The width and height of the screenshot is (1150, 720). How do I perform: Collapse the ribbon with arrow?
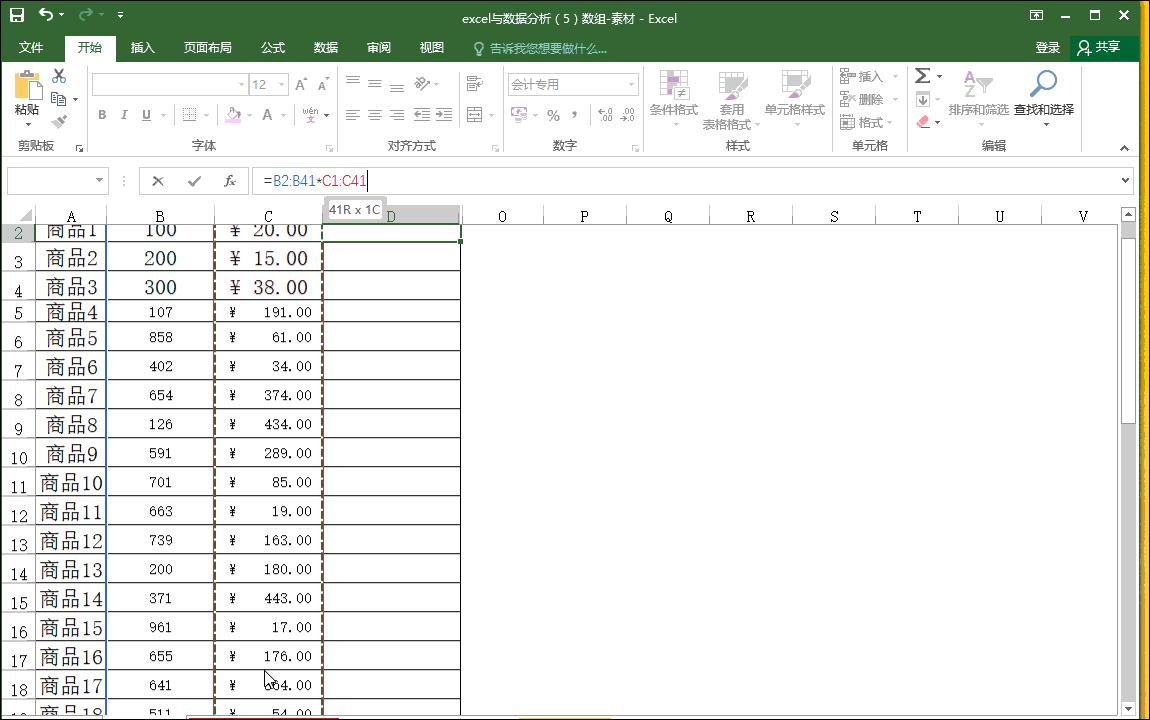1124,148
